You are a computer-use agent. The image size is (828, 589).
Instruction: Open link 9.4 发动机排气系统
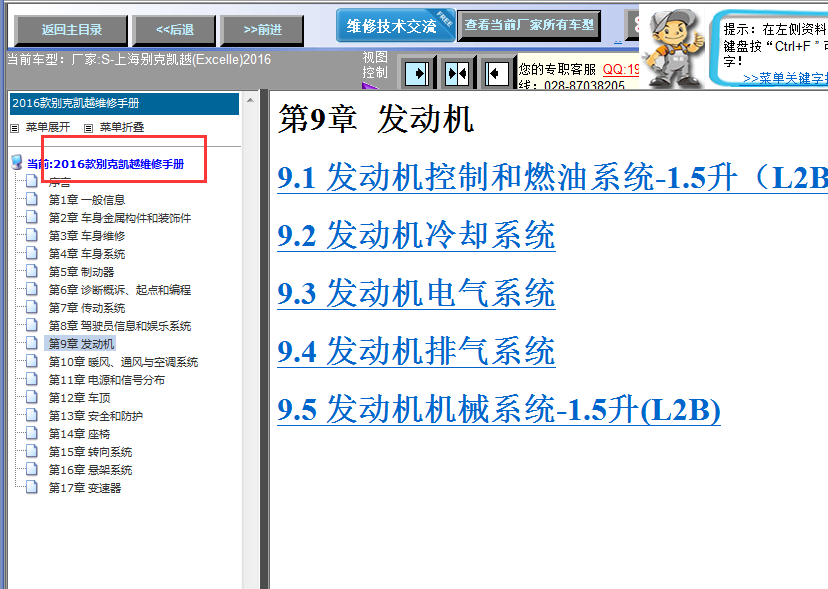coord(416,351)
